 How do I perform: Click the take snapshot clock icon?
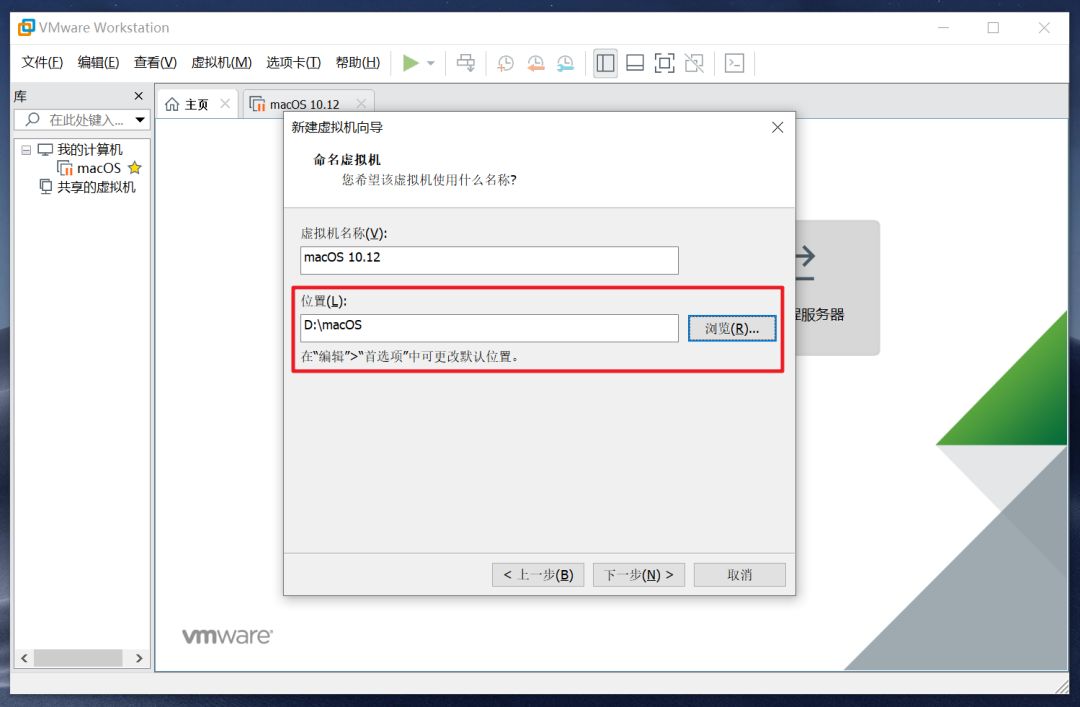pos(506,63)
